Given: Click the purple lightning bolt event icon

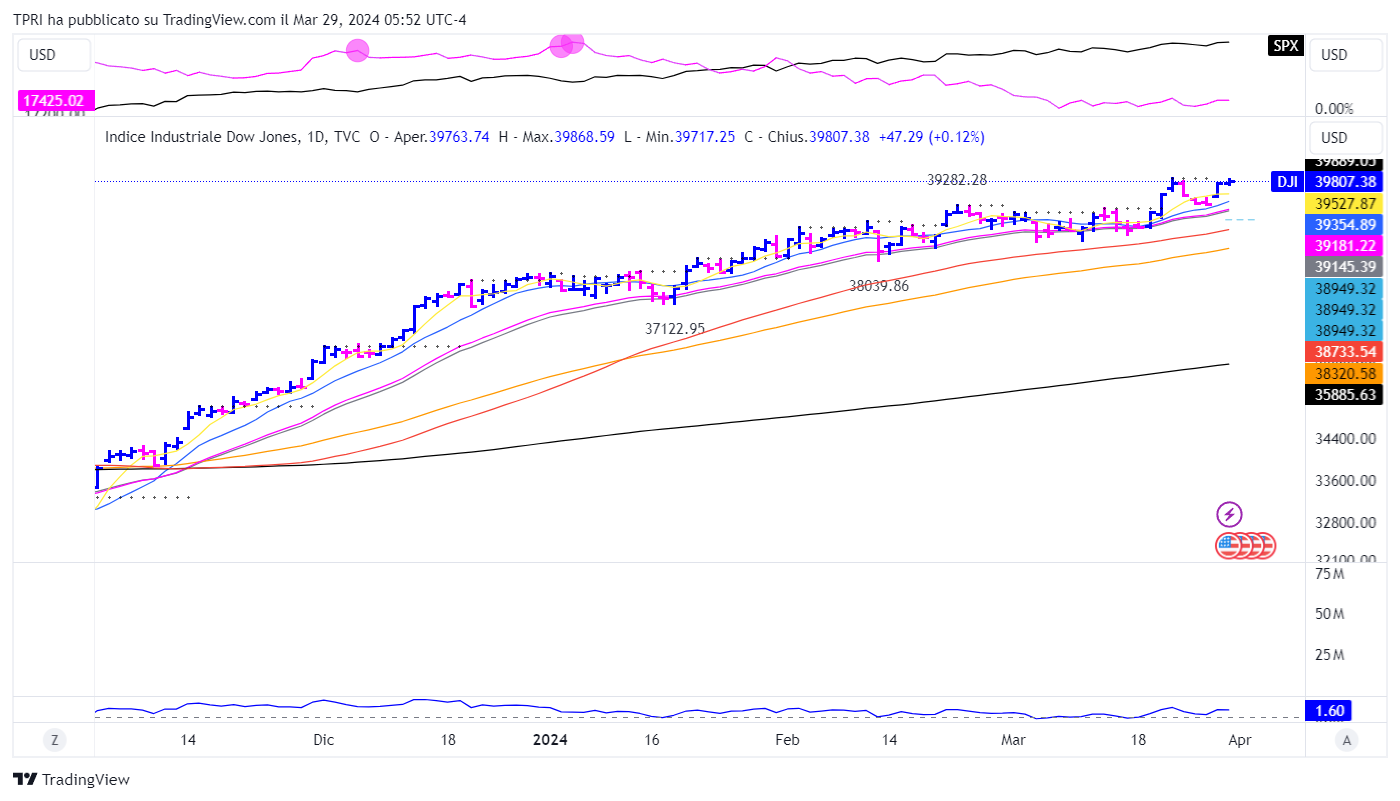Looking at the screenshot, I should (1229, 515).
